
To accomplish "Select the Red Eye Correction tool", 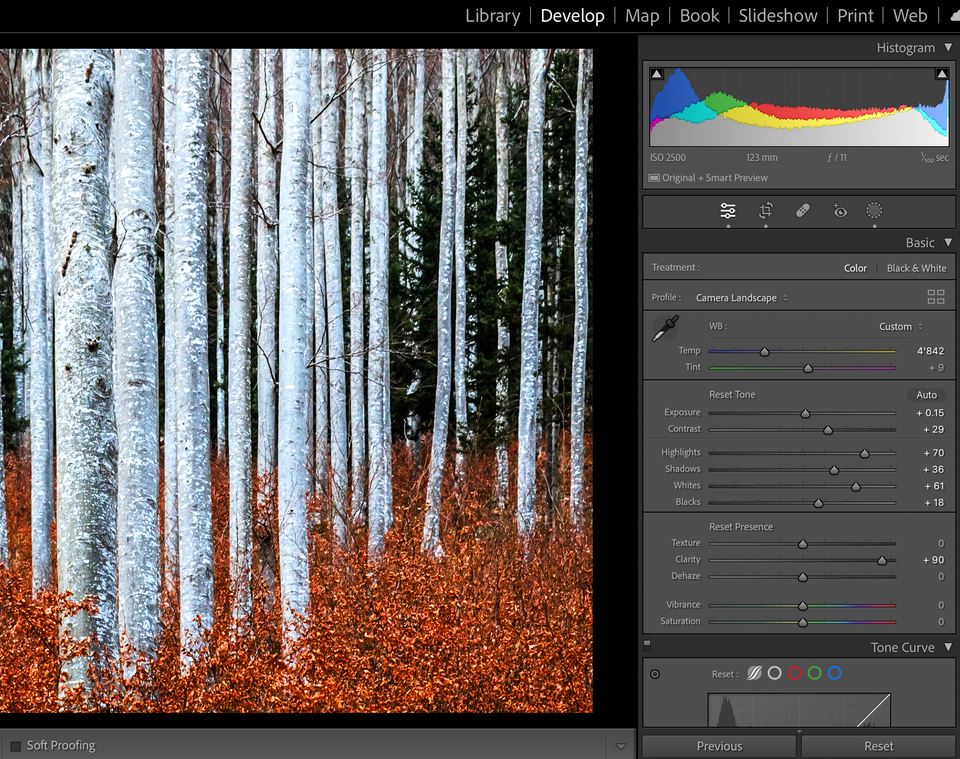I will pyautogui.click(x=839, y=211).
